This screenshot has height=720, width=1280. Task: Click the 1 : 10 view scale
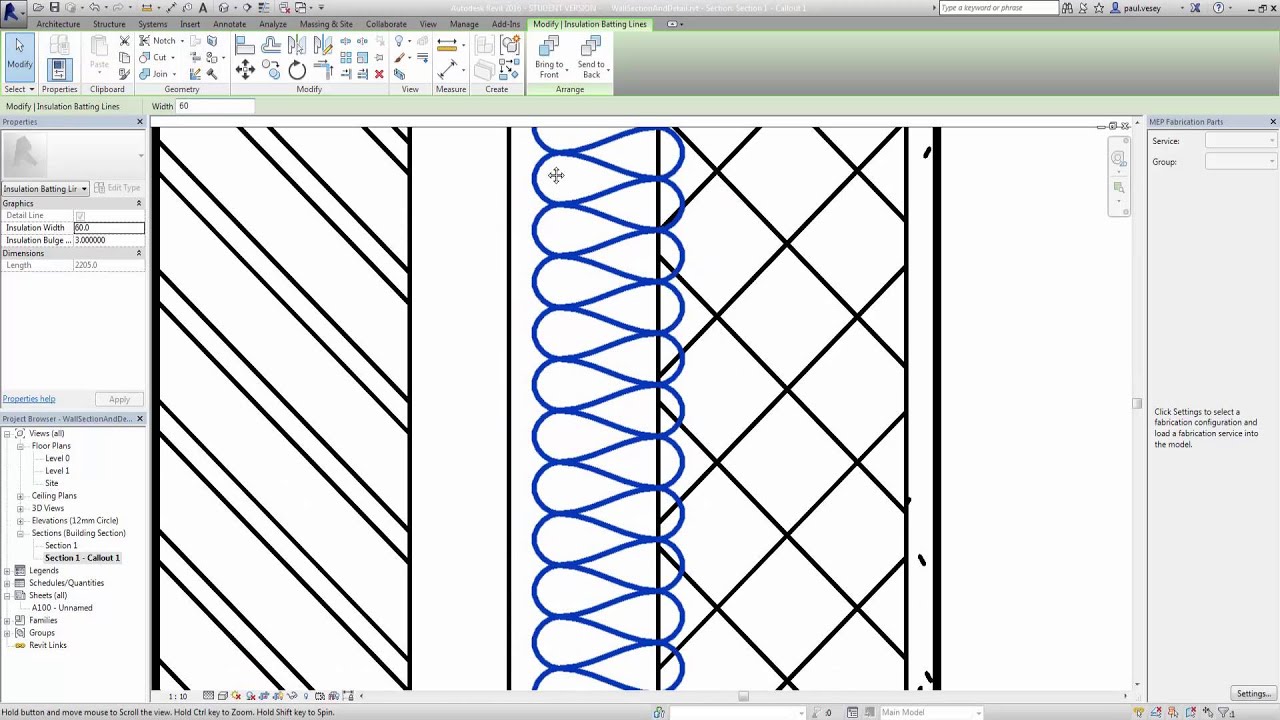point(177,696)
